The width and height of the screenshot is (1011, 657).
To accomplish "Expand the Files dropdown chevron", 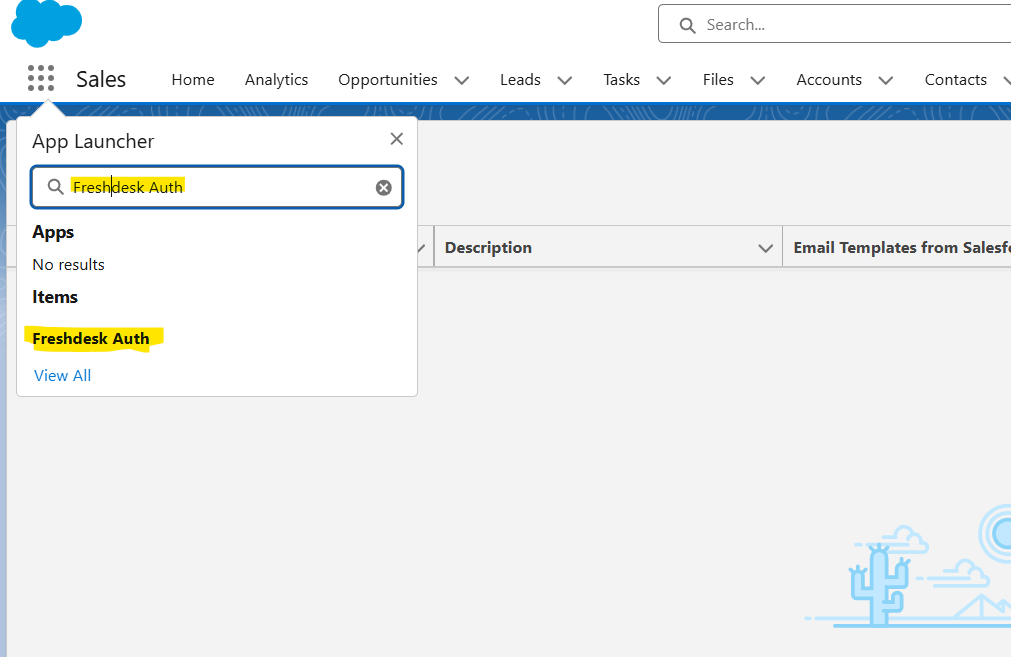I will pos(758,81).
